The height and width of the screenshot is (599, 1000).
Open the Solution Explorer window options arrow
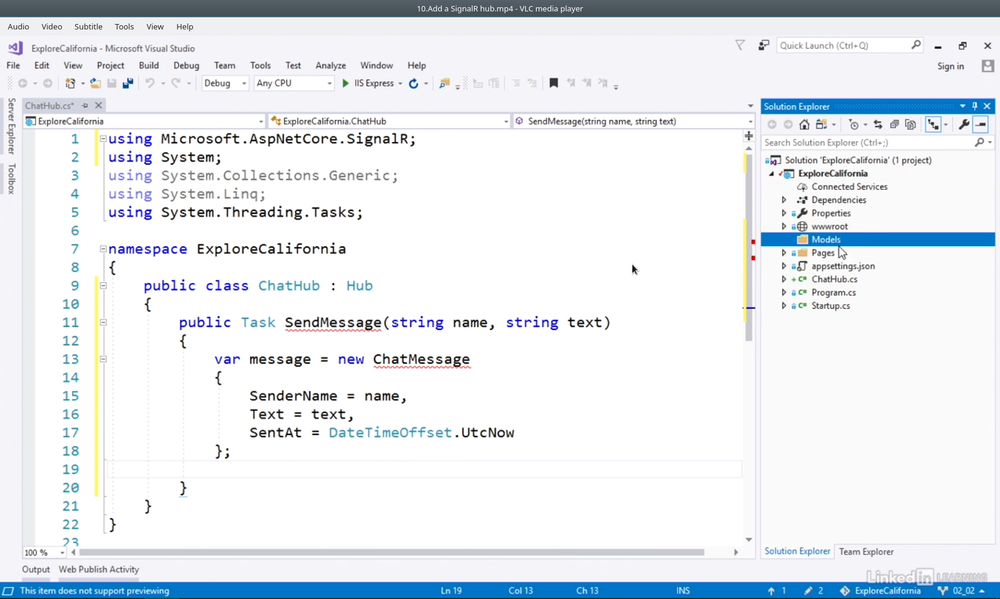[962, 107]
